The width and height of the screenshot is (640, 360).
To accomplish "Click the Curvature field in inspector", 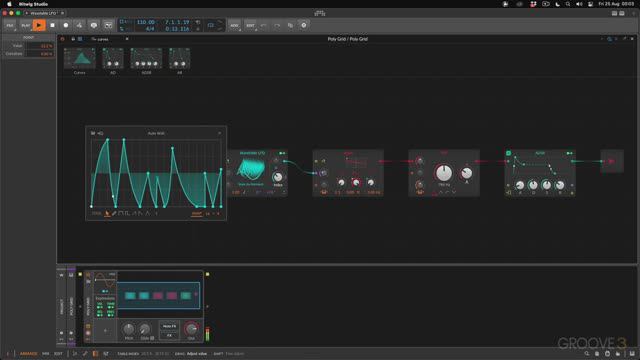I will click(40, 53).
